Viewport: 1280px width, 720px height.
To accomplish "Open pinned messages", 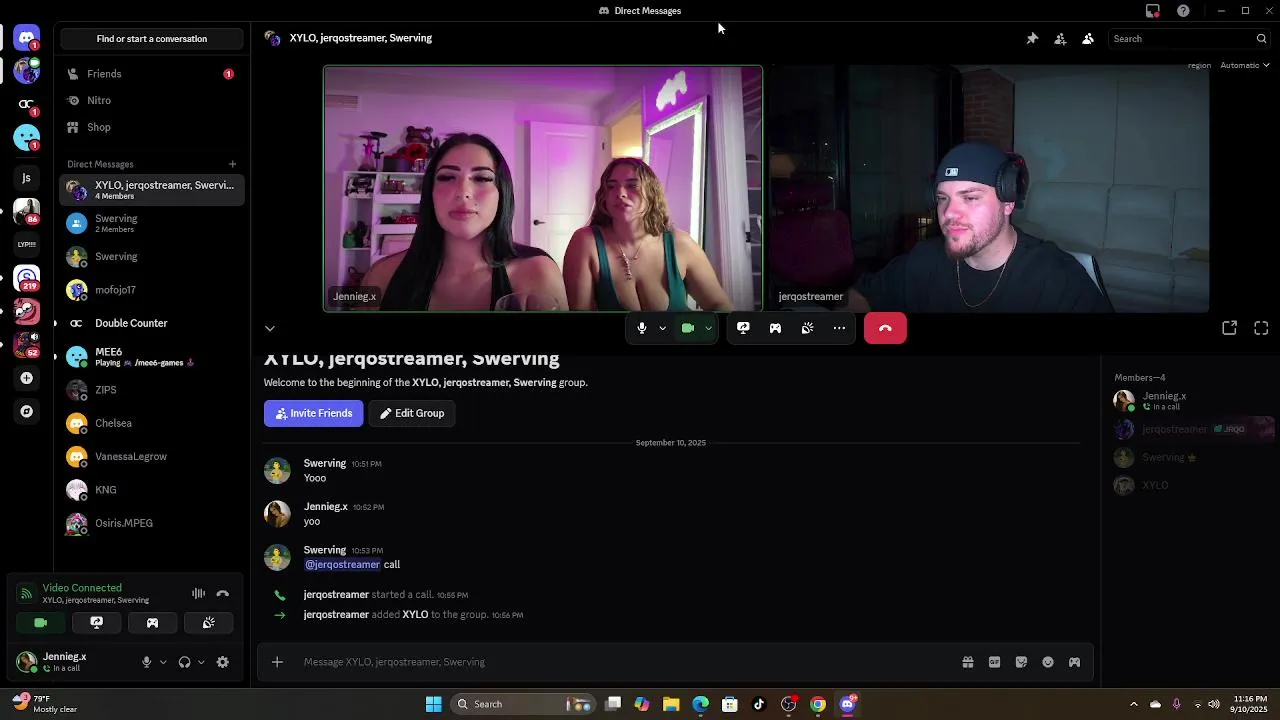I will pos(1032,38).
